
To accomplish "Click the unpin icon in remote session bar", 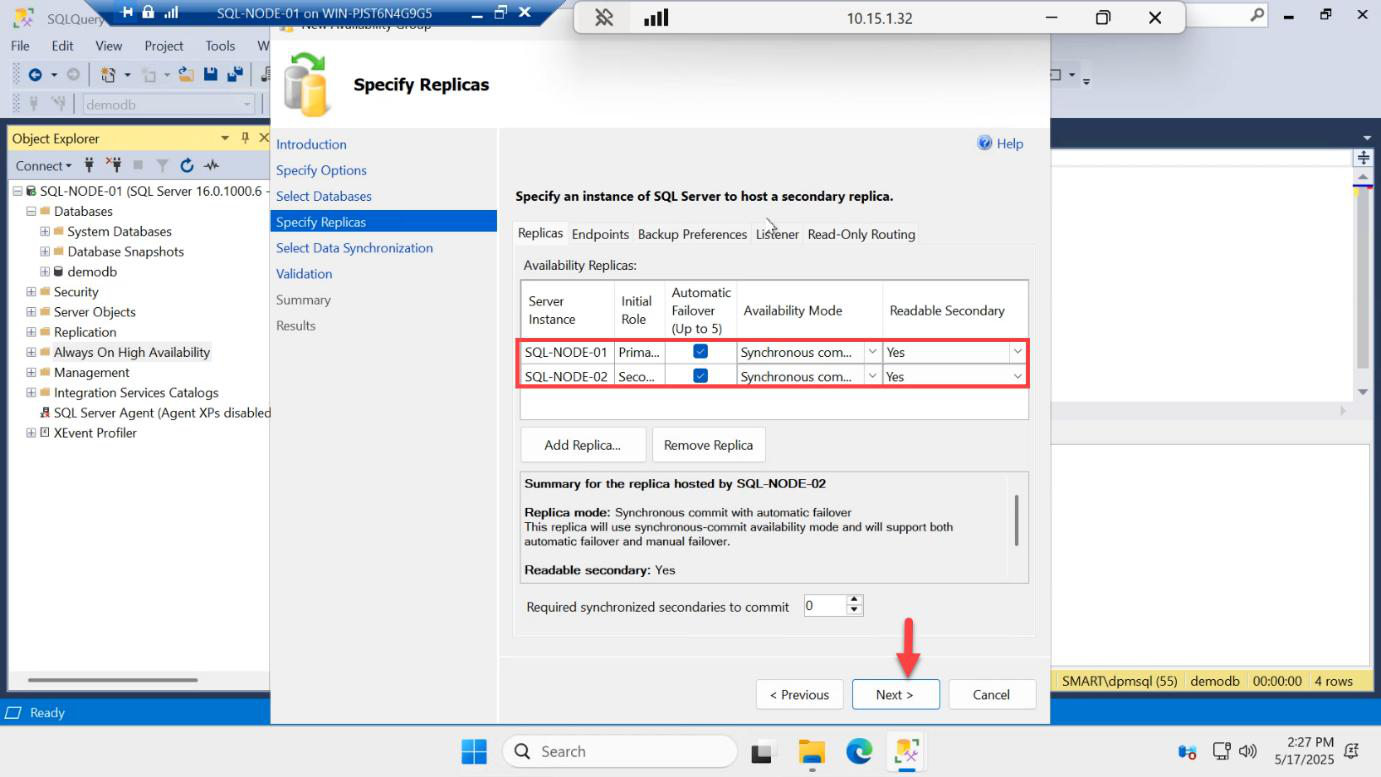I will pos(604,18).
